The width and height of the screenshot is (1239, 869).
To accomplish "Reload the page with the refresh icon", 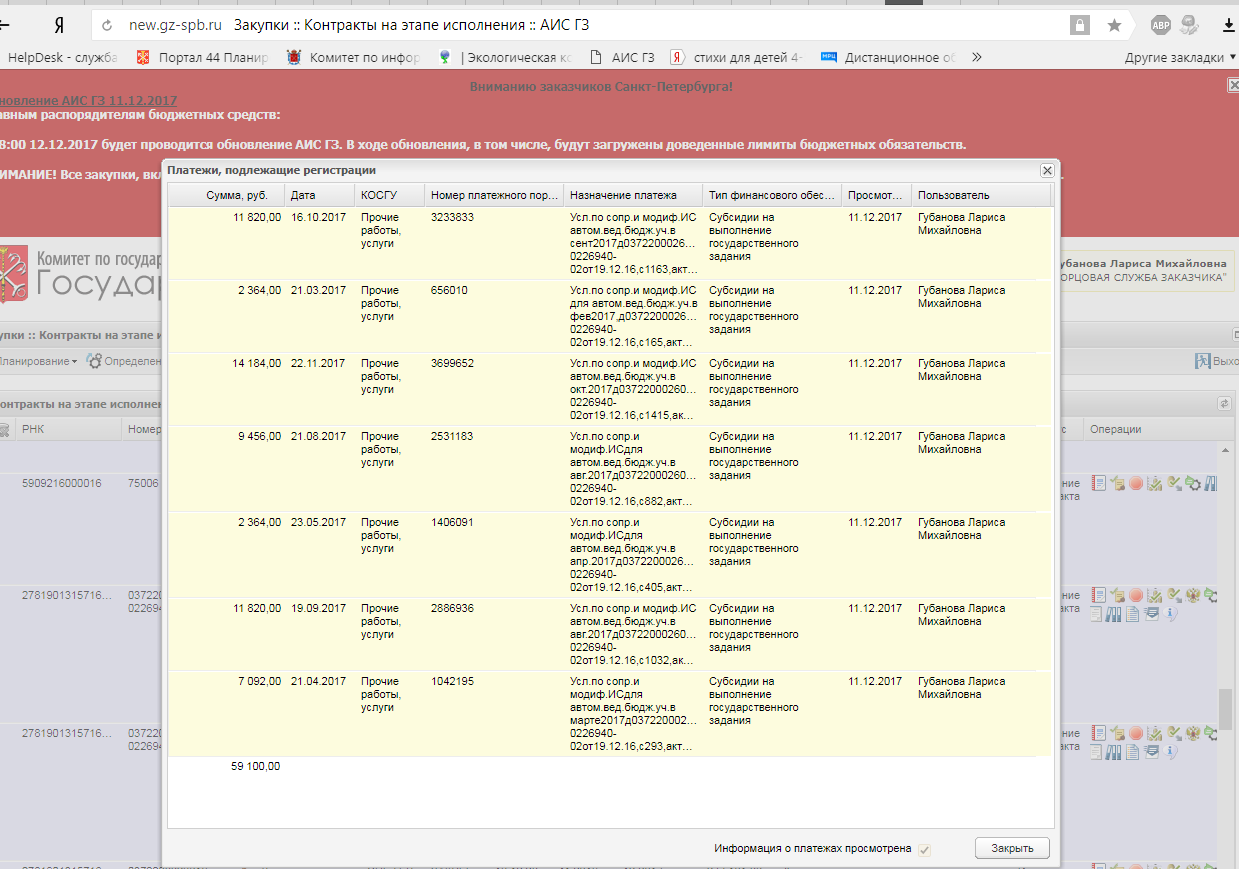I will coord(107,25).
